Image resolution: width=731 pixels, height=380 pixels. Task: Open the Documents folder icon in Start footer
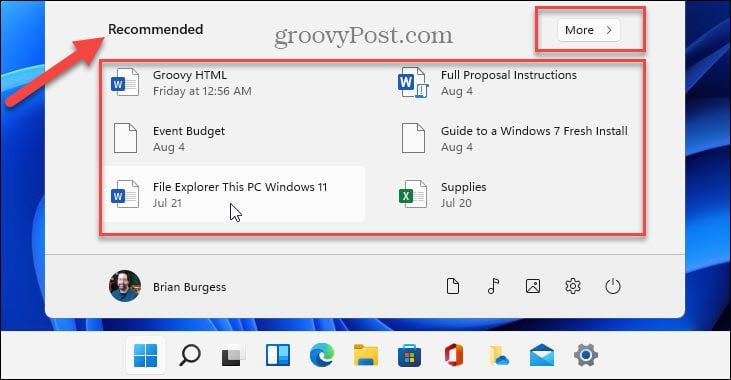[x=453, y=286]
